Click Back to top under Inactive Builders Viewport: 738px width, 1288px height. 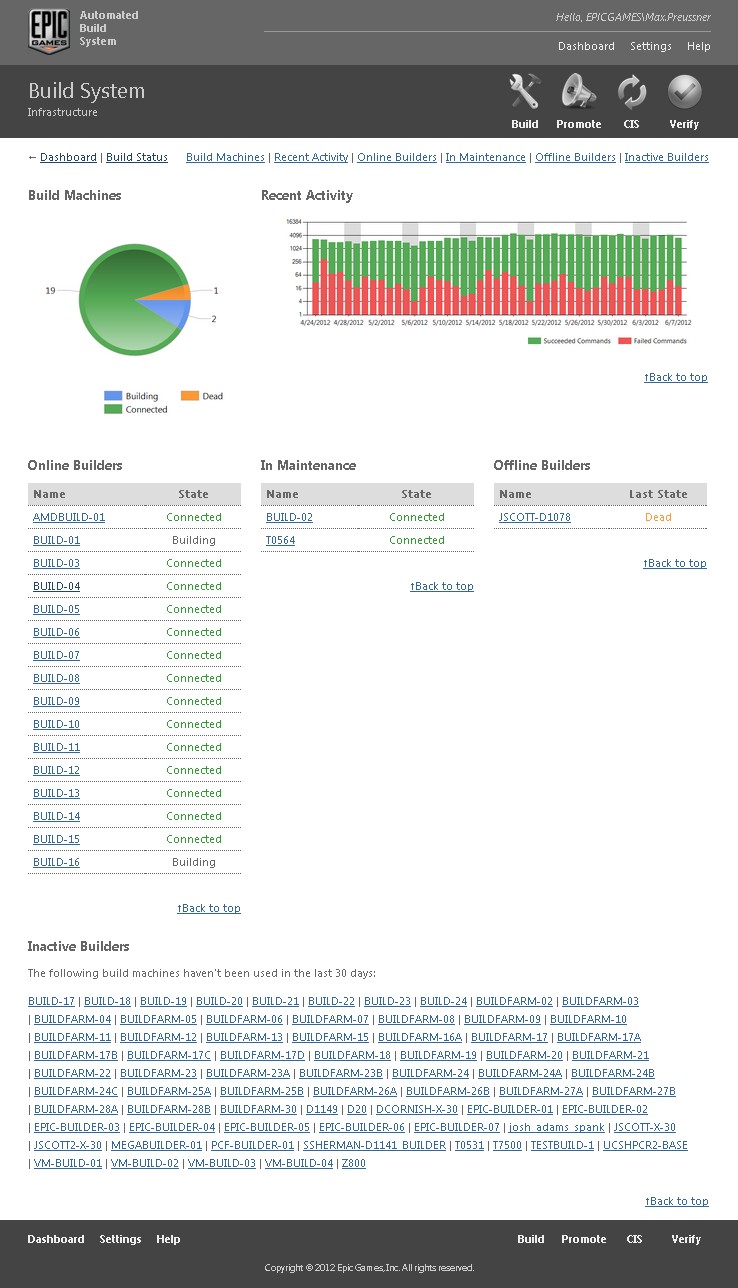coord(676,1201)
